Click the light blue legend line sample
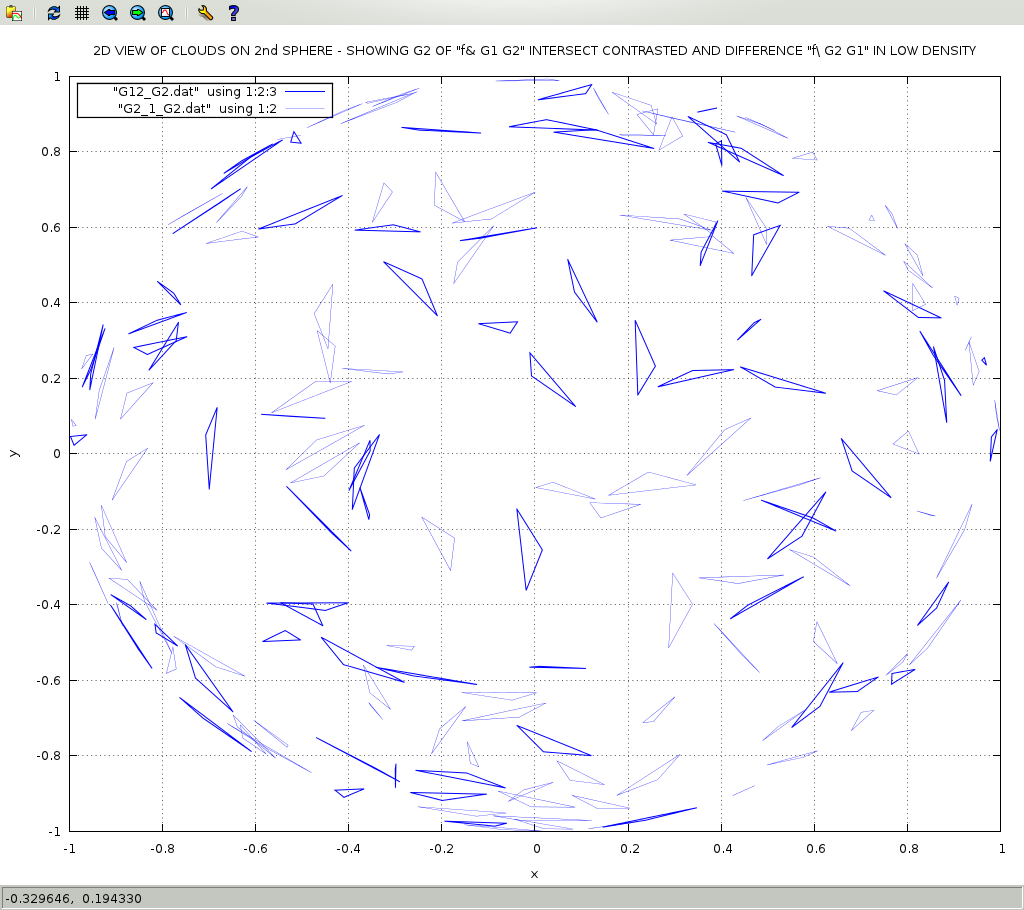1024x910 pixels. click(306, 107)
